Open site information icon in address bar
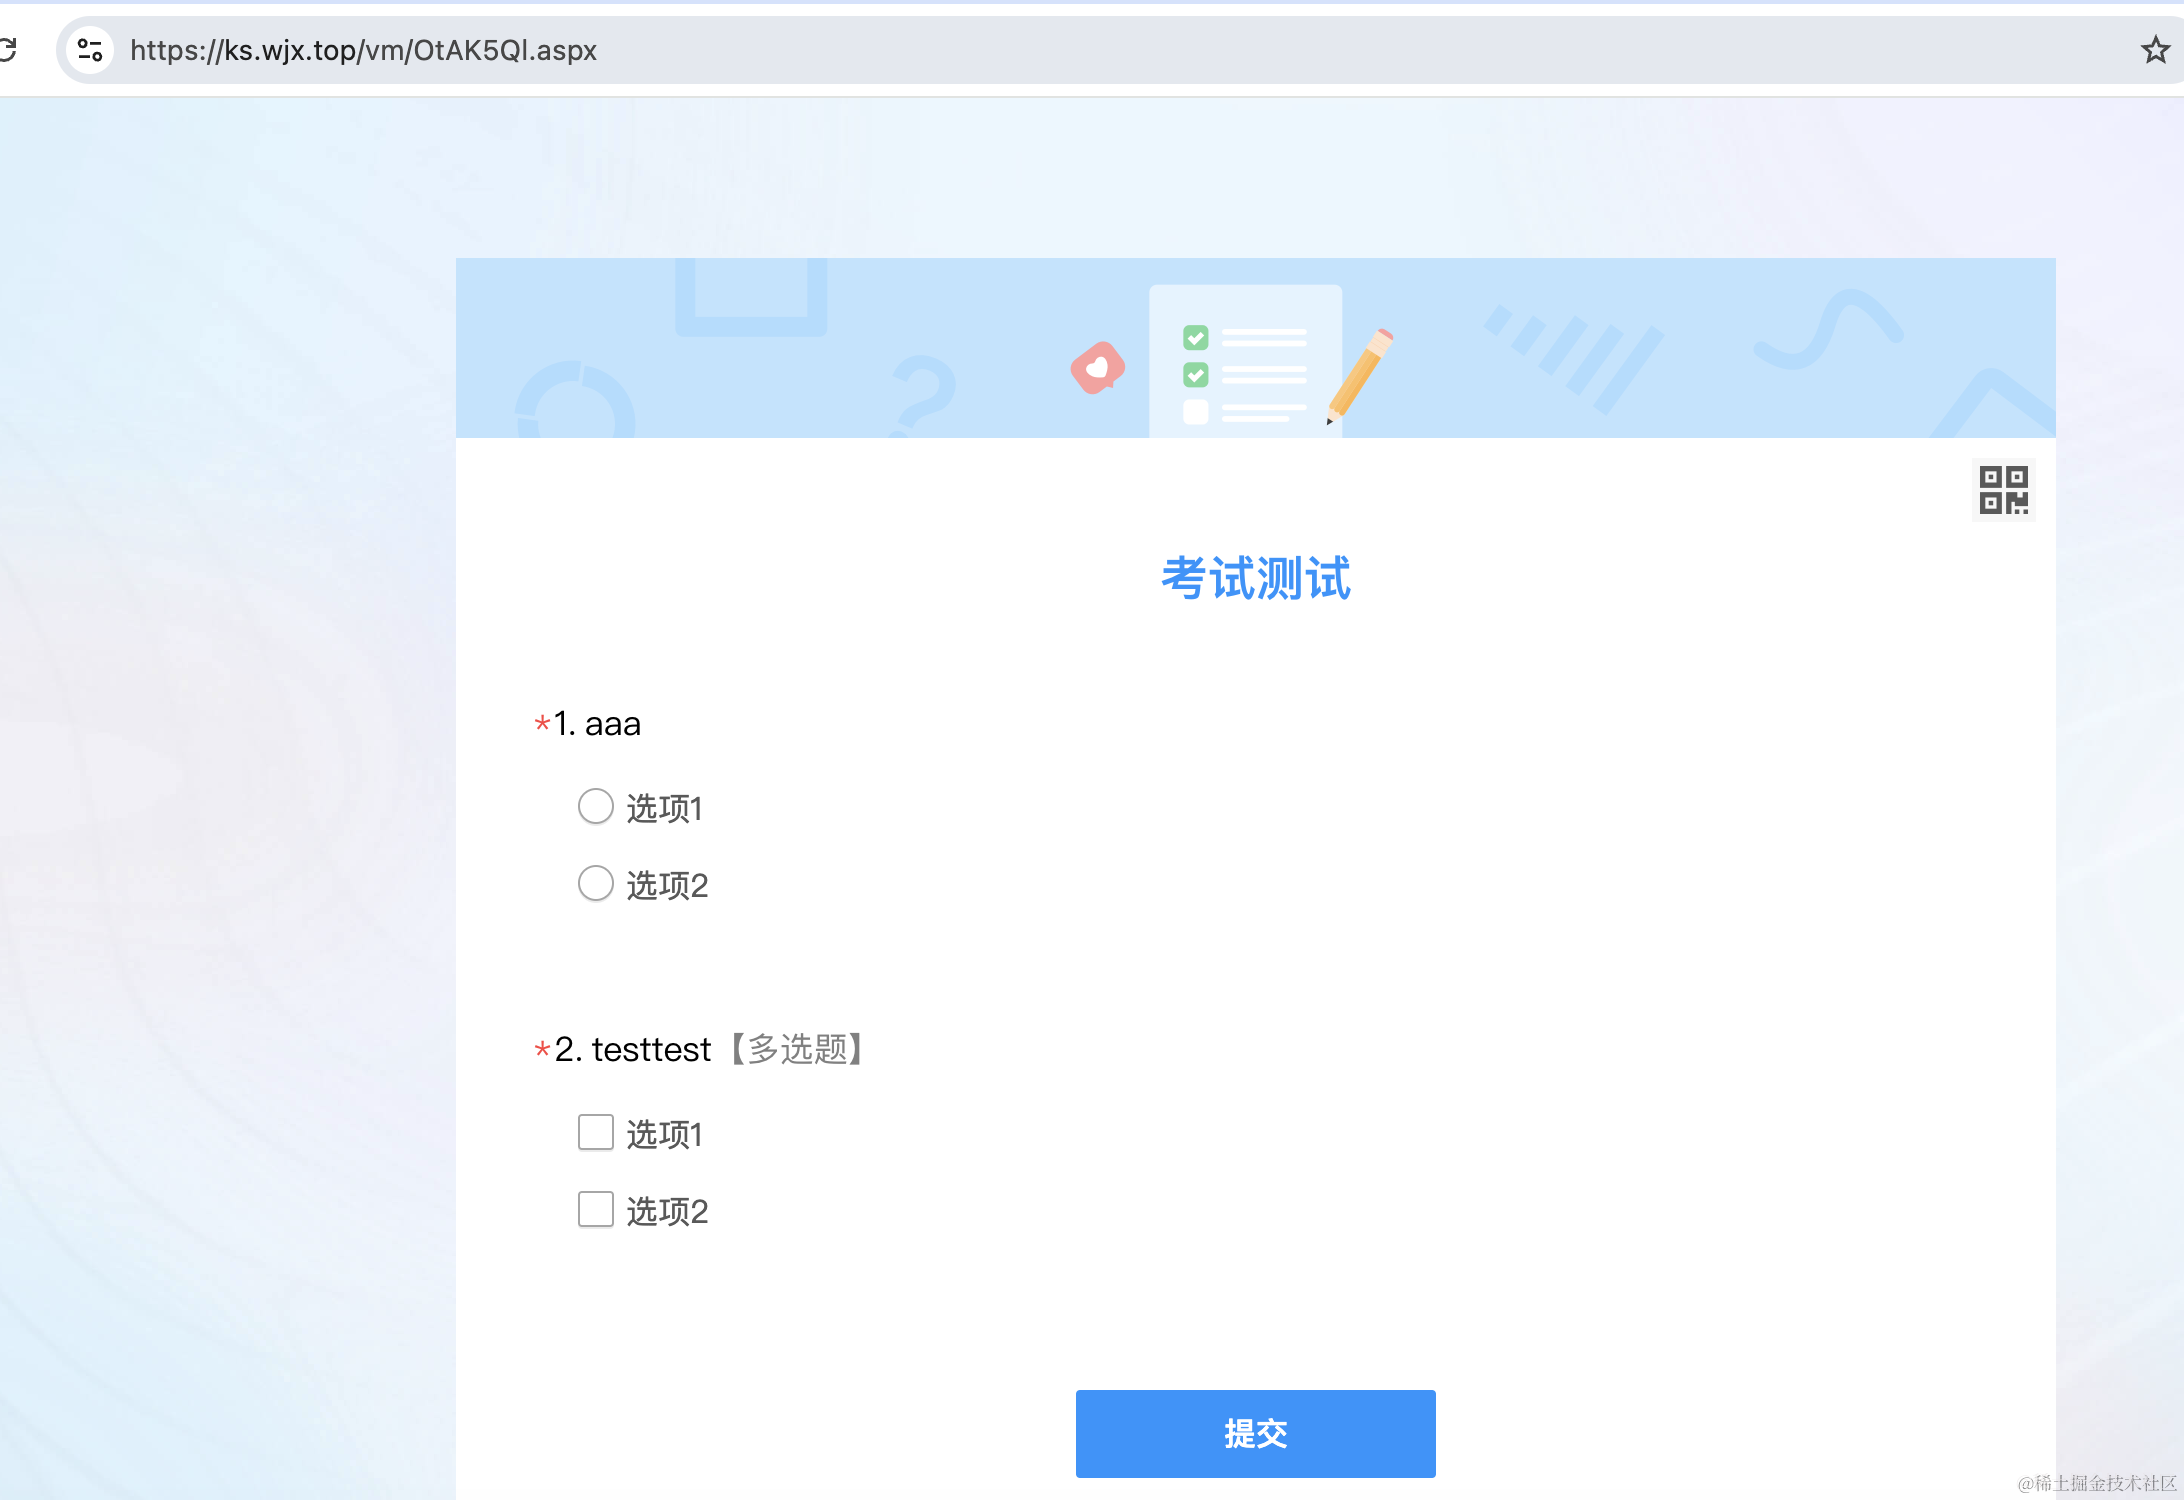 [90, 50]
